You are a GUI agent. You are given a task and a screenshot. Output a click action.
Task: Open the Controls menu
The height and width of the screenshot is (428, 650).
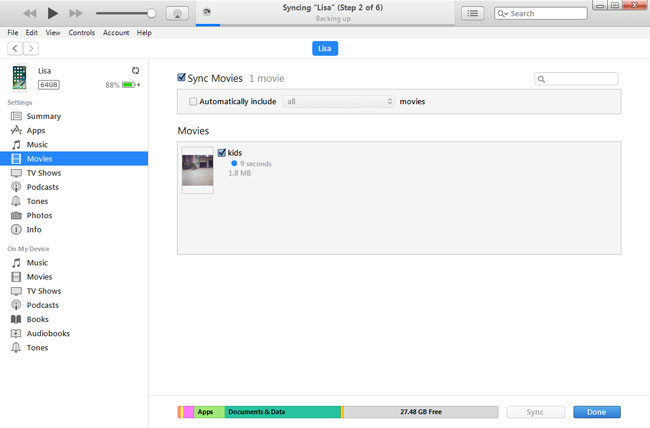pyautogui.click(x=82, y=32)
